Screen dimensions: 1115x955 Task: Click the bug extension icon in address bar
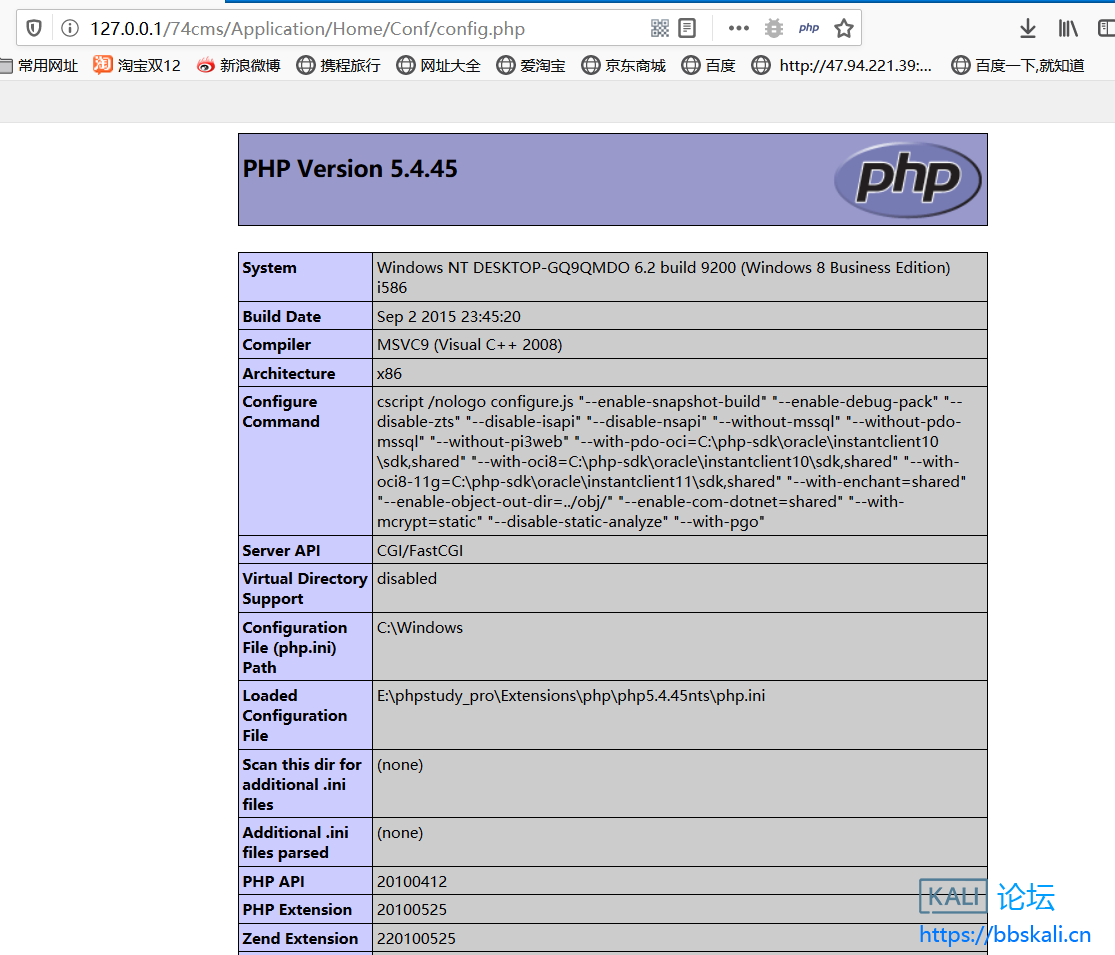point(773,28)
